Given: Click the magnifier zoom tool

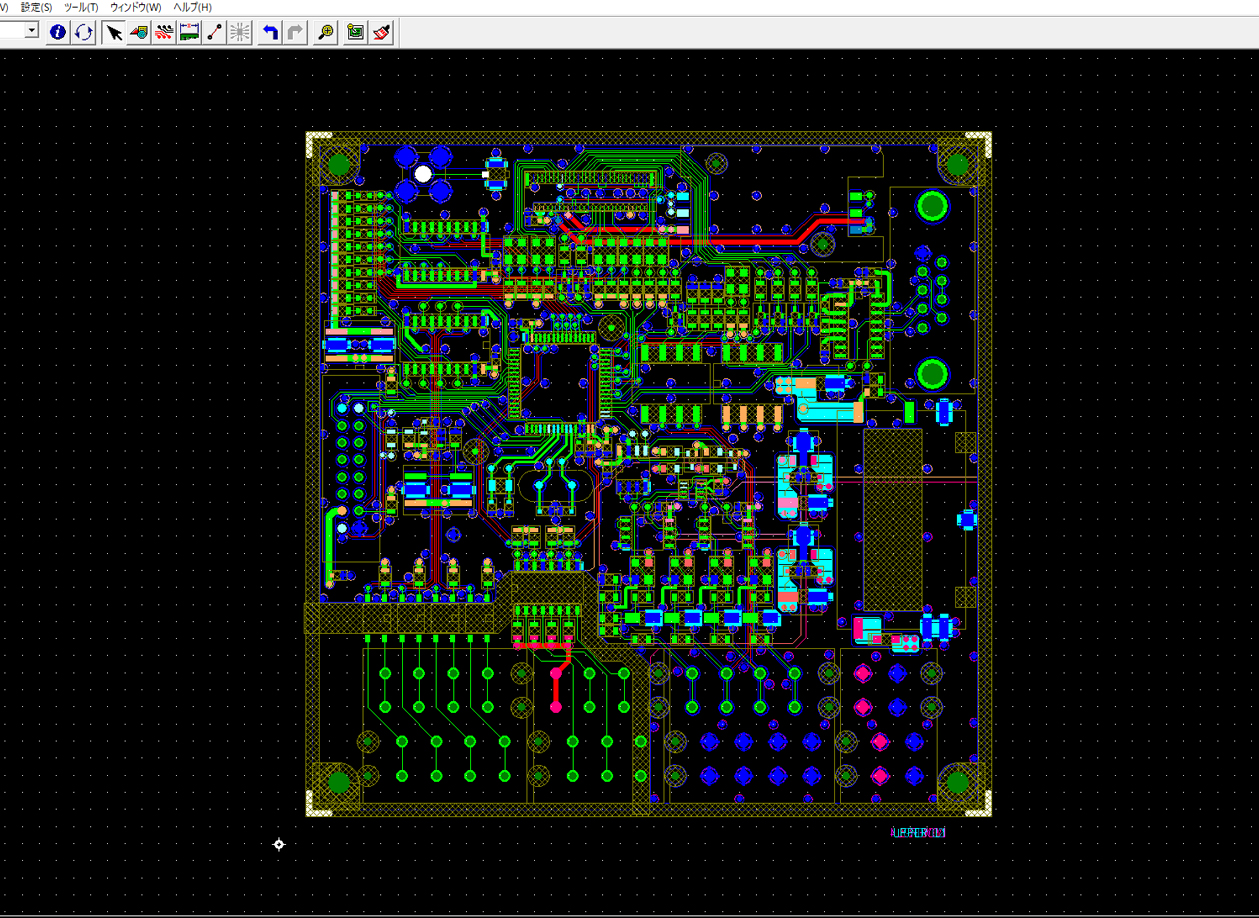Looking at the screenshot, I should click(x=325, y=32).
